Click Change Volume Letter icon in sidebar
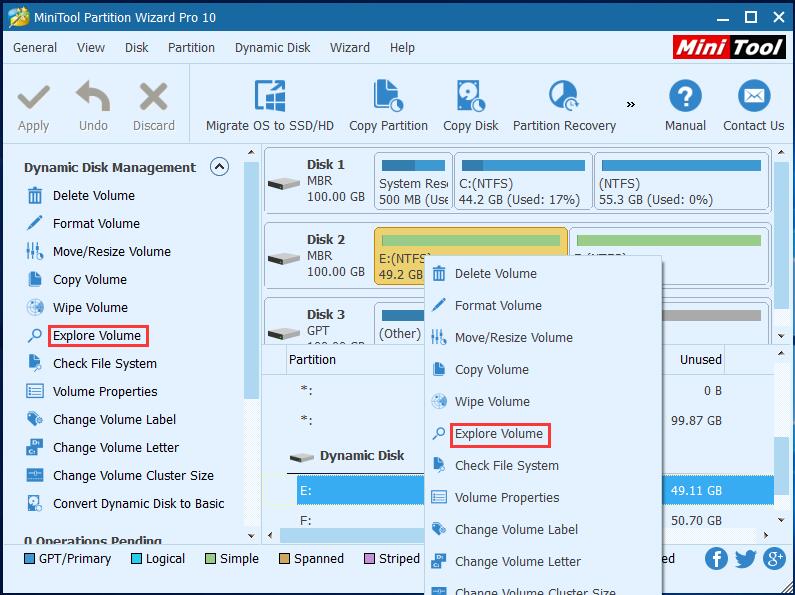 [x=34, y=448]
